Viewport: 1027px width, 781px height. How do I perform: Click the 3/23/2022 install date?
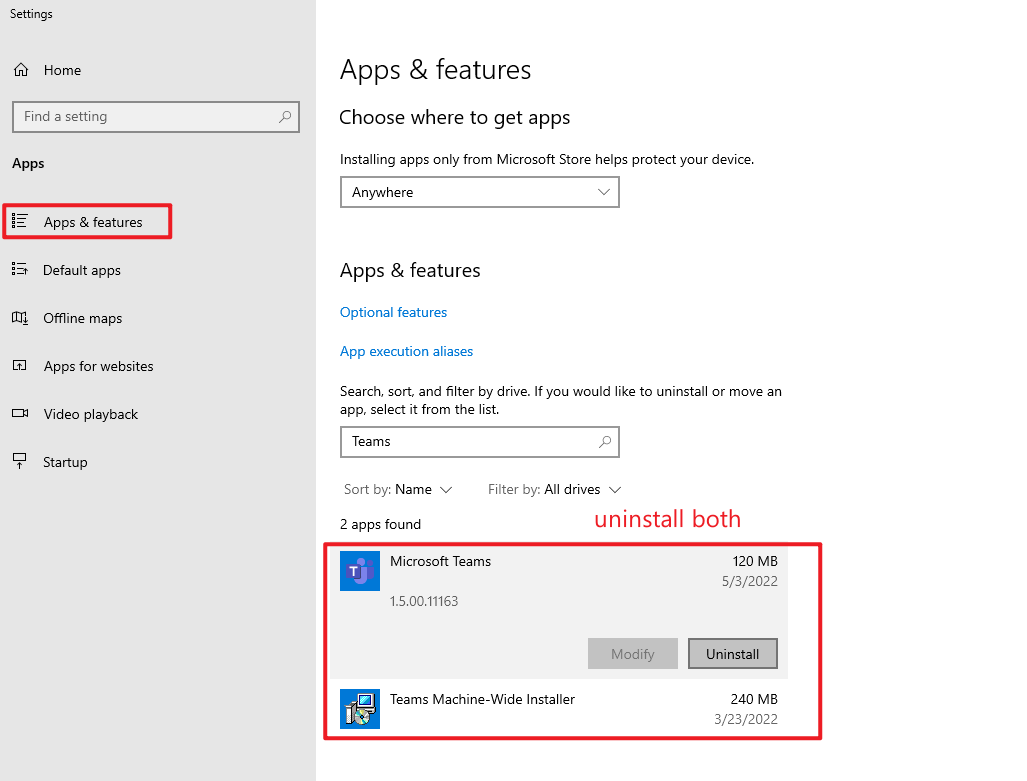[x=745, y=719]
